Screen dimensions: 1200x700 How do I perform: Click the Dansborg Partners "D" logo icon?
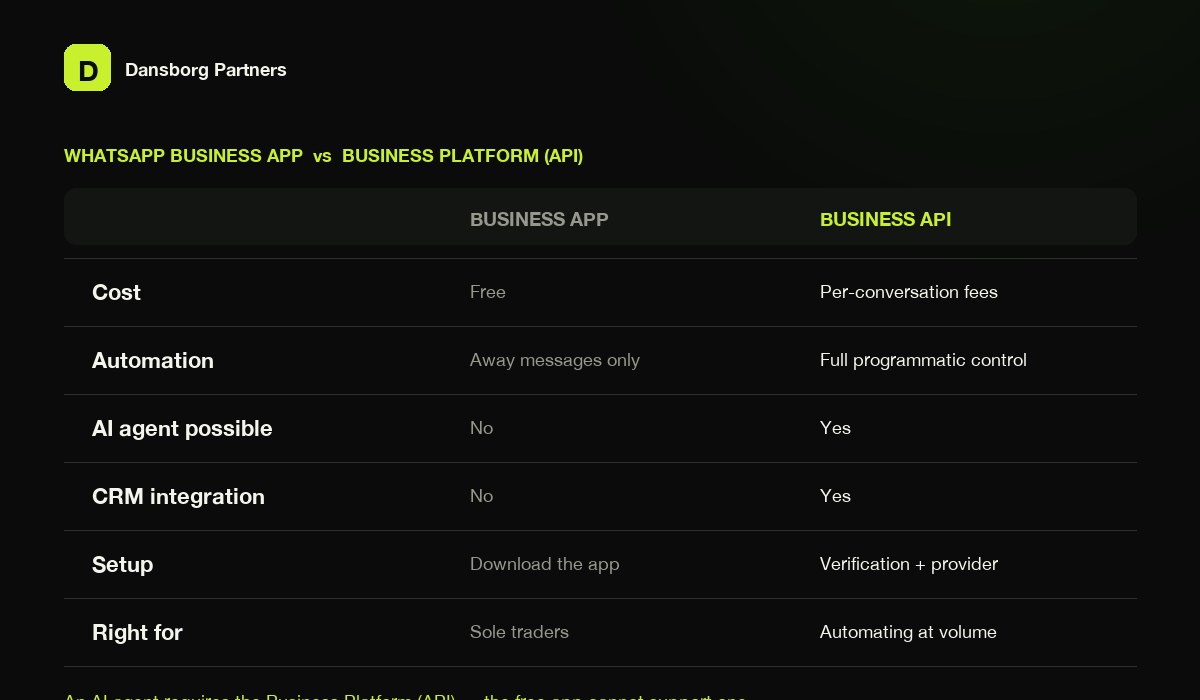click(x=87, y=68)
